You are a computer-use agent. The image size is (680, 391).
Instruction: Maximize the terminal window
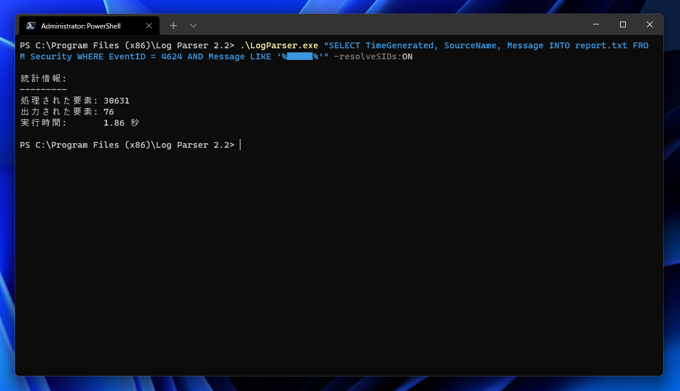(623, 25)
